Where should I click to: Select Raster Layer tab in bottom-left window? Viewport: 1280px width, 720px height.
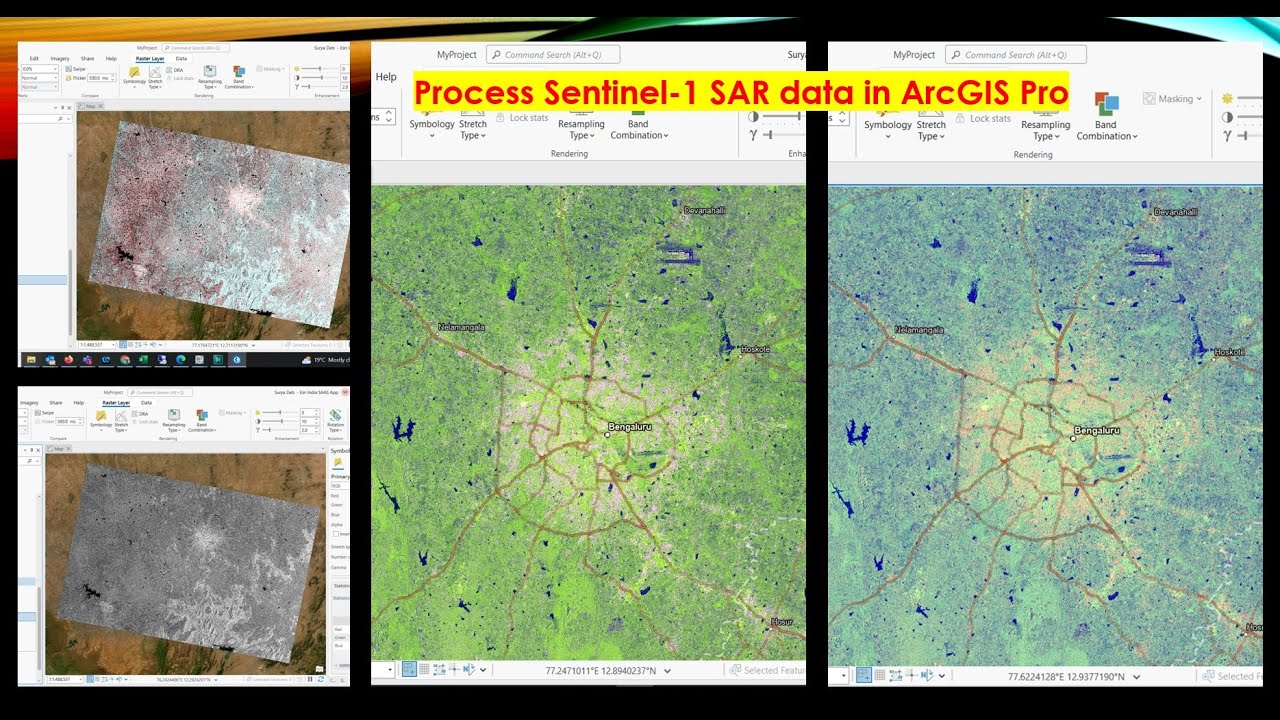116,403
